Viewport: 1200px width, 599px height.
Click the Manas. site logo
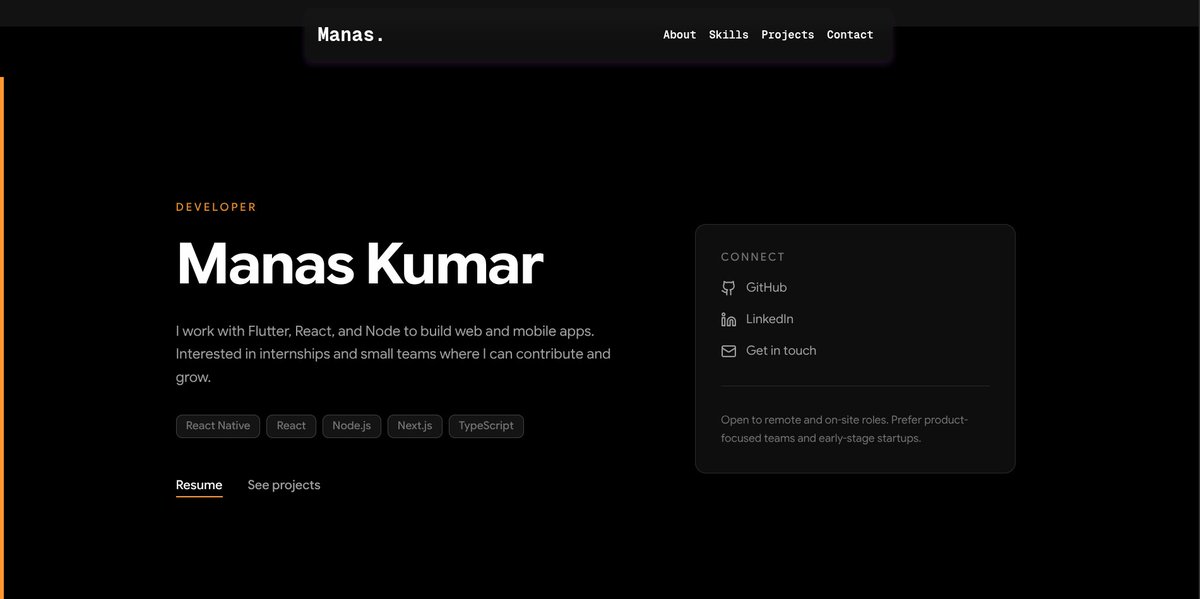click(351, 35)
